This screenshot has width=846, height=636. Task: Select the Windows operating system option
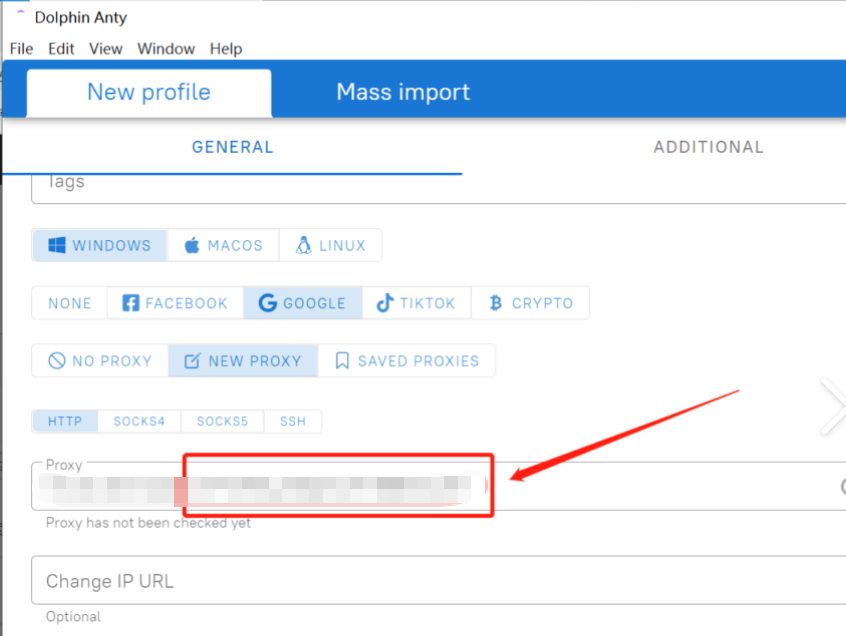pyautogui.click(x=100, y=245)
